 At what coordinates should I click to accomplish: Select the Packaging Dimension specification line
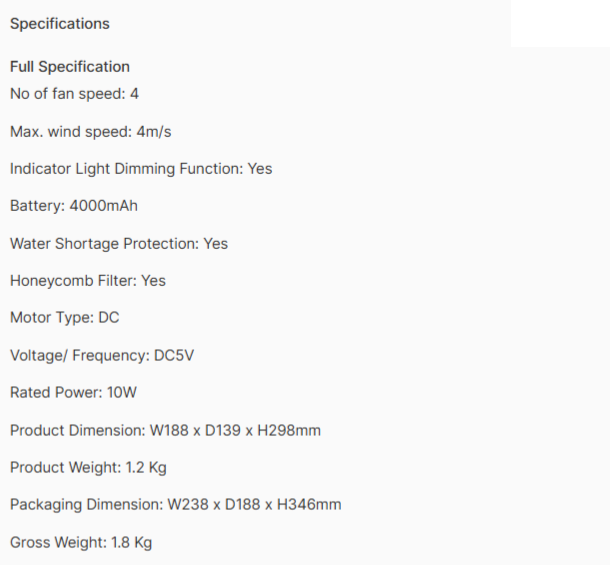pyautogui.click(x=176, y=505)
